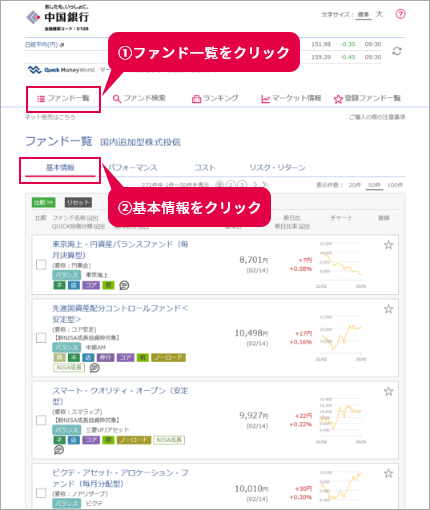The image size is (430, 510).
Task: Refresh market data with reload icon
Action: click(x=397, y=51)
